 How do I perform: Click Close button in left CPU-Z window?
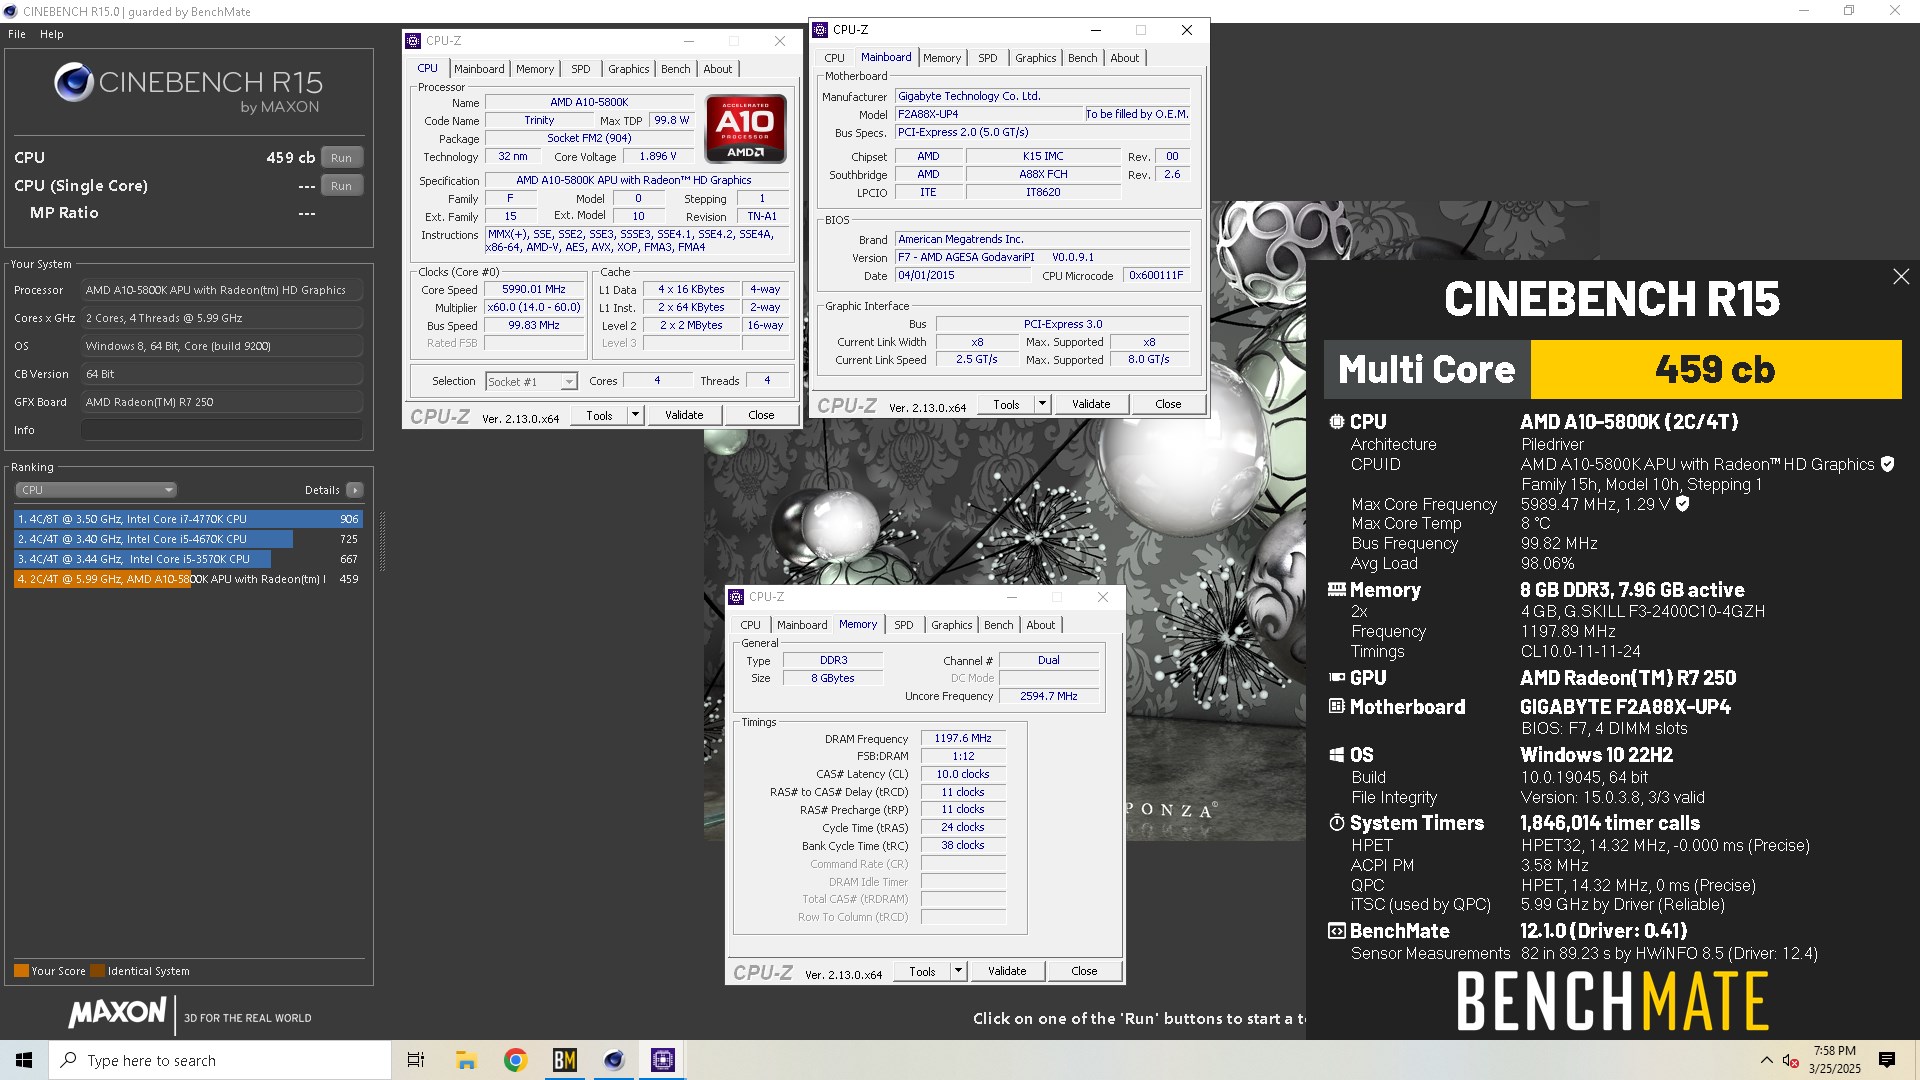tap(761, 416)
